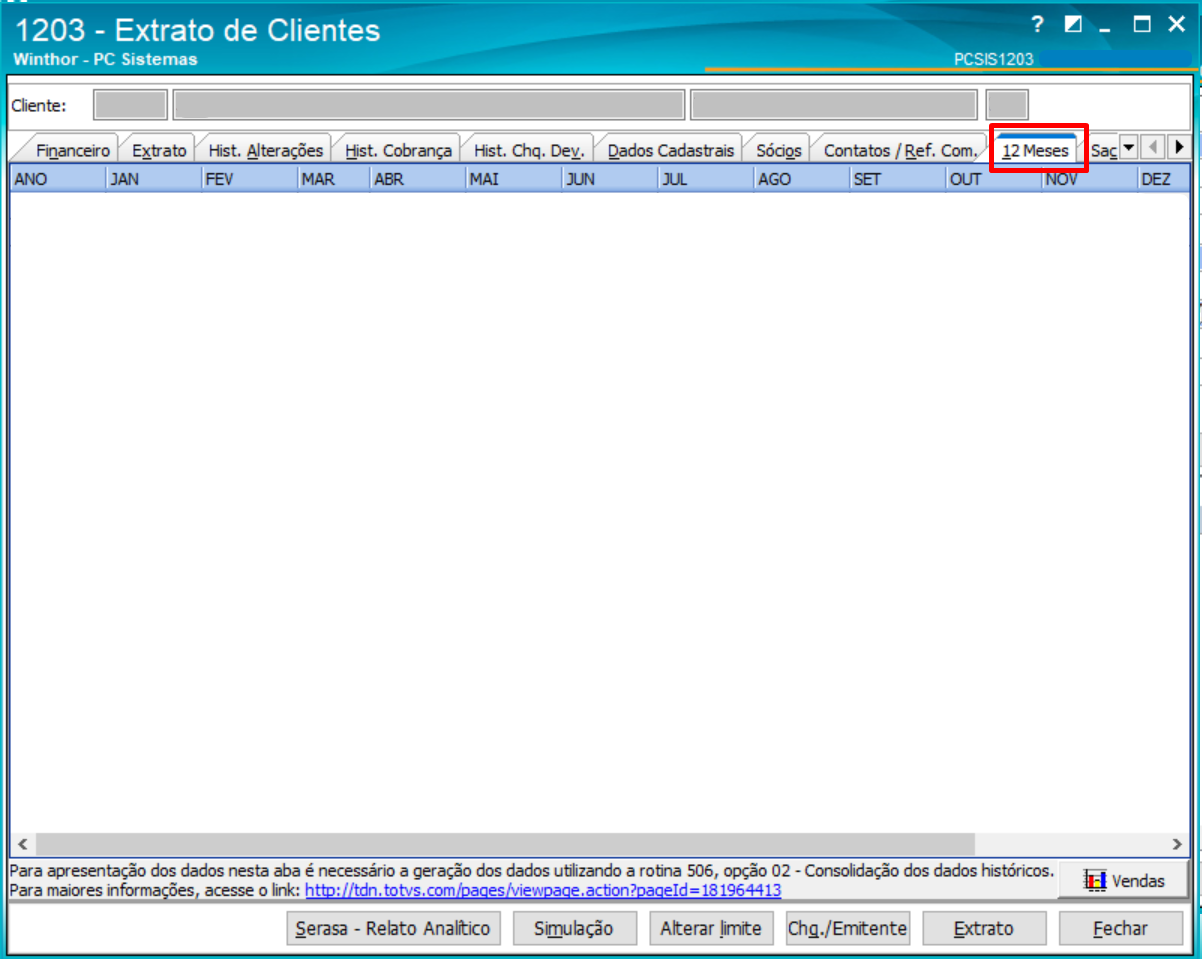Click the third Cliente field
Viewport: 1202px width, 959px height.
(833, 105)
